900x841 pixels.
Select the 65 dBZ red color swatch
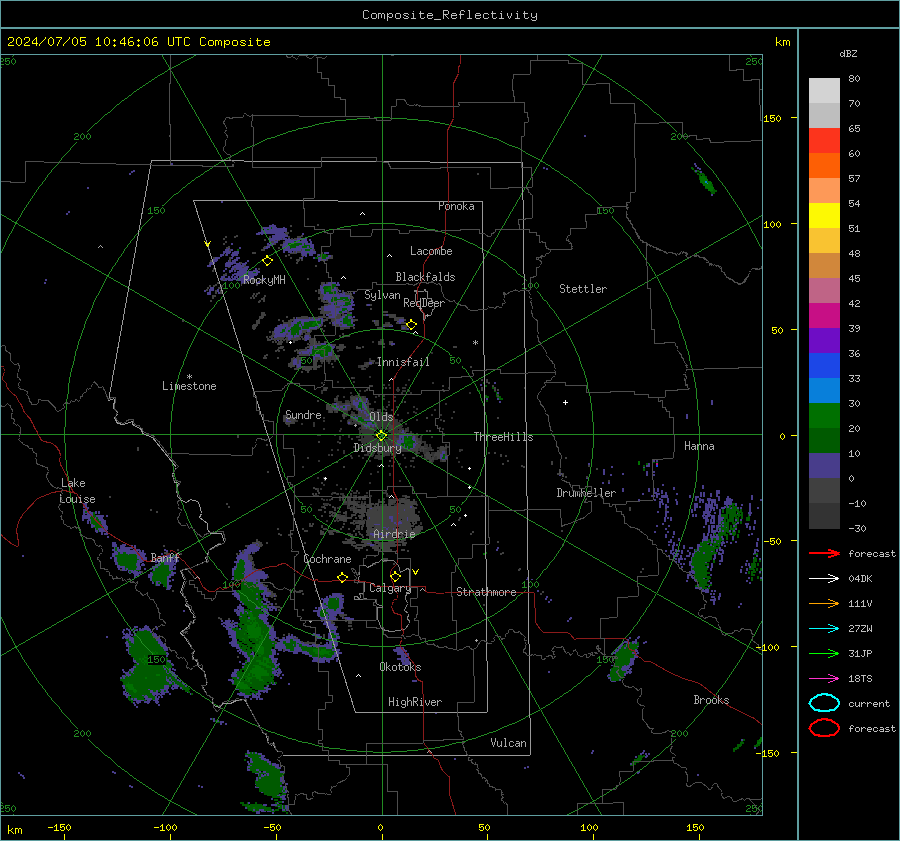pyautogui.click(x=824, y=140)
